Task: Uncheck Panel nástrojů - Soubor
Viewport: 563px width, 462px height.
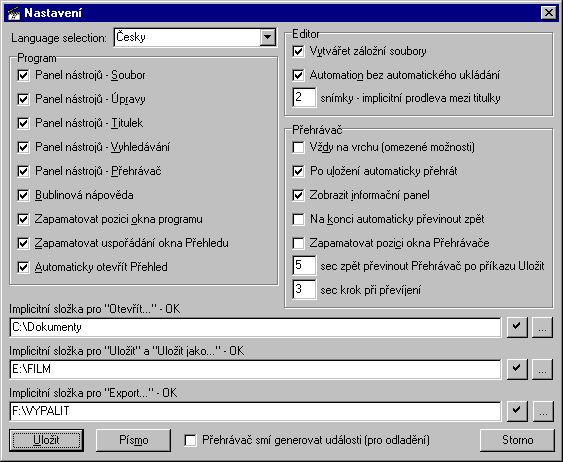Action: 23,75
